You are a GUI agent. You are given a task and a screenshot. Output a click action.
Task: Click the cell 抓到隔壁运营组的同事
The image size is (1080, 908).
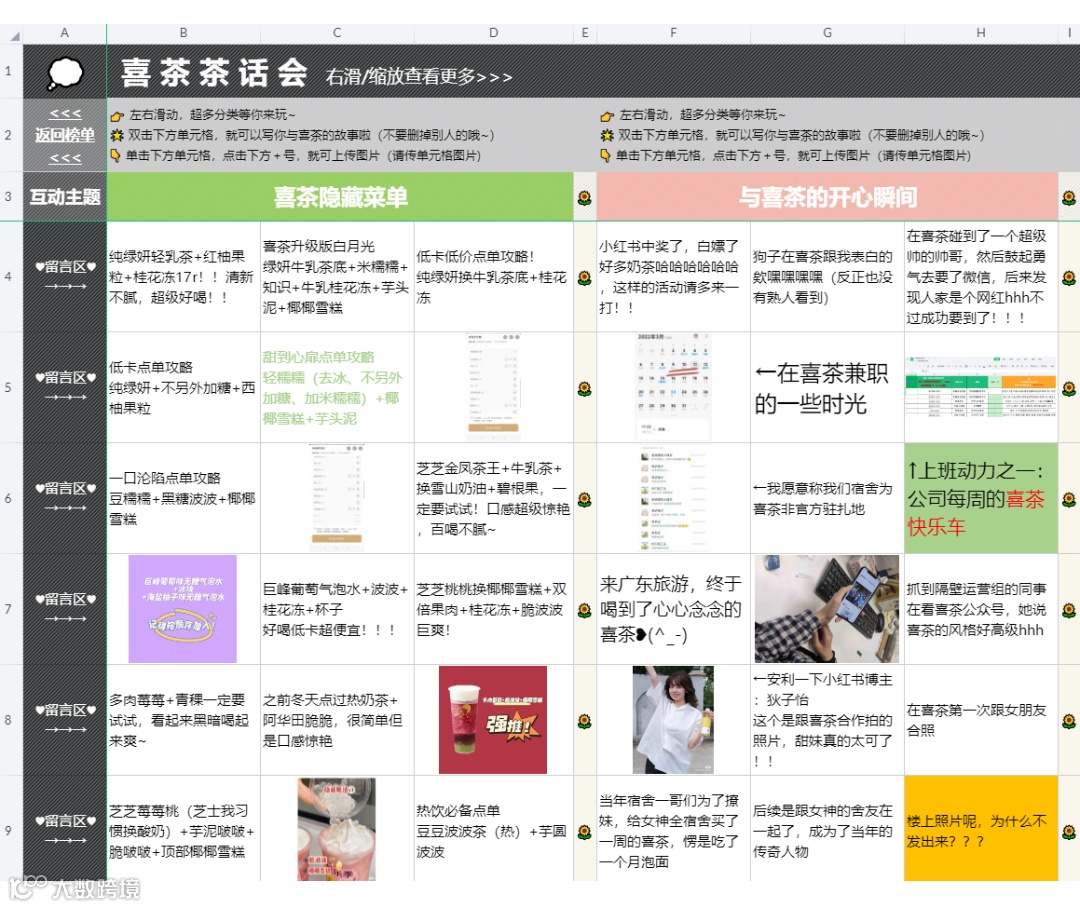coord(981,609)
